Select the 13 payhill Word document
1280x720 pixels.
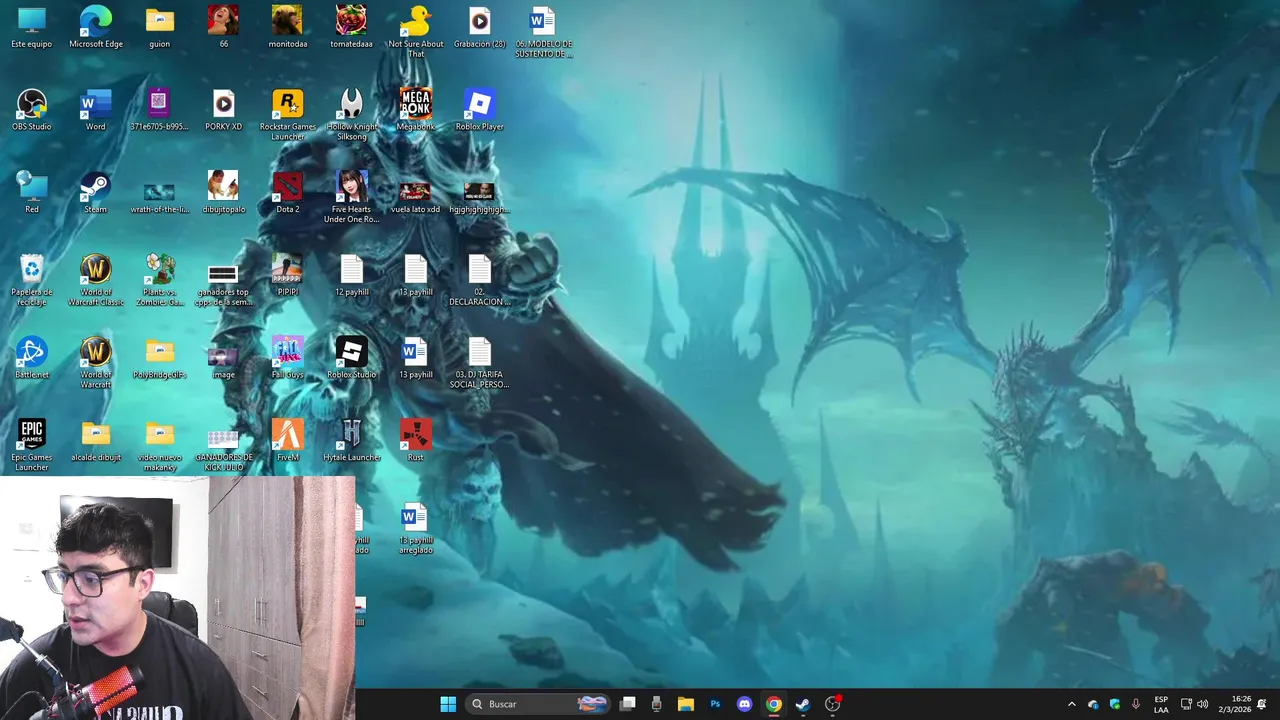point(415,358)
